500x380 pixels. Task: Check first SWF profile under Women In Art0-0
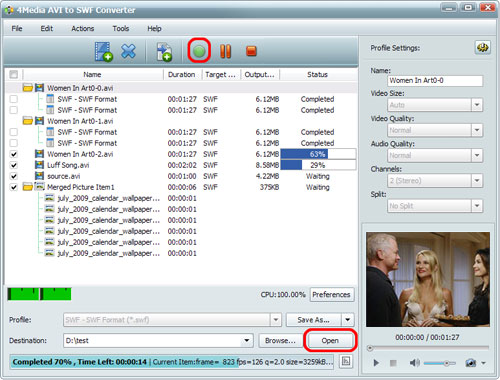pos(14,99)
